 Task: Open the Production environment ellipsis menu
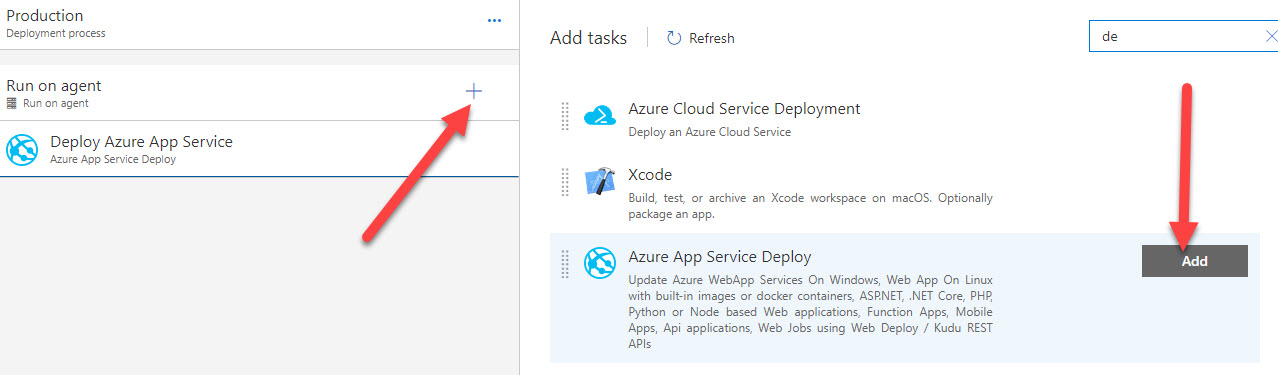point(494,20)
